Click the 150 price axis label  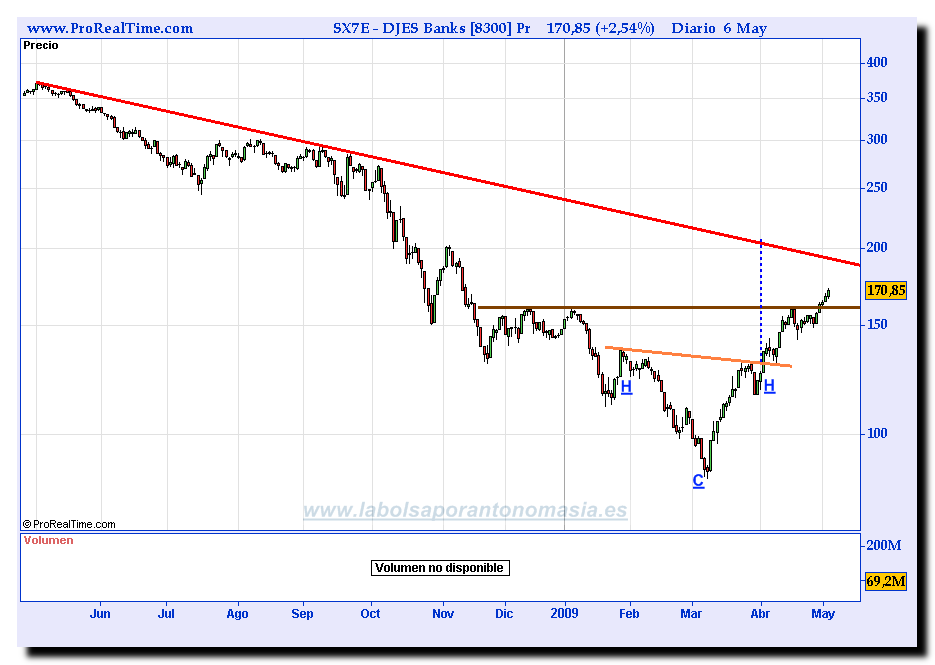click(877, 325)
